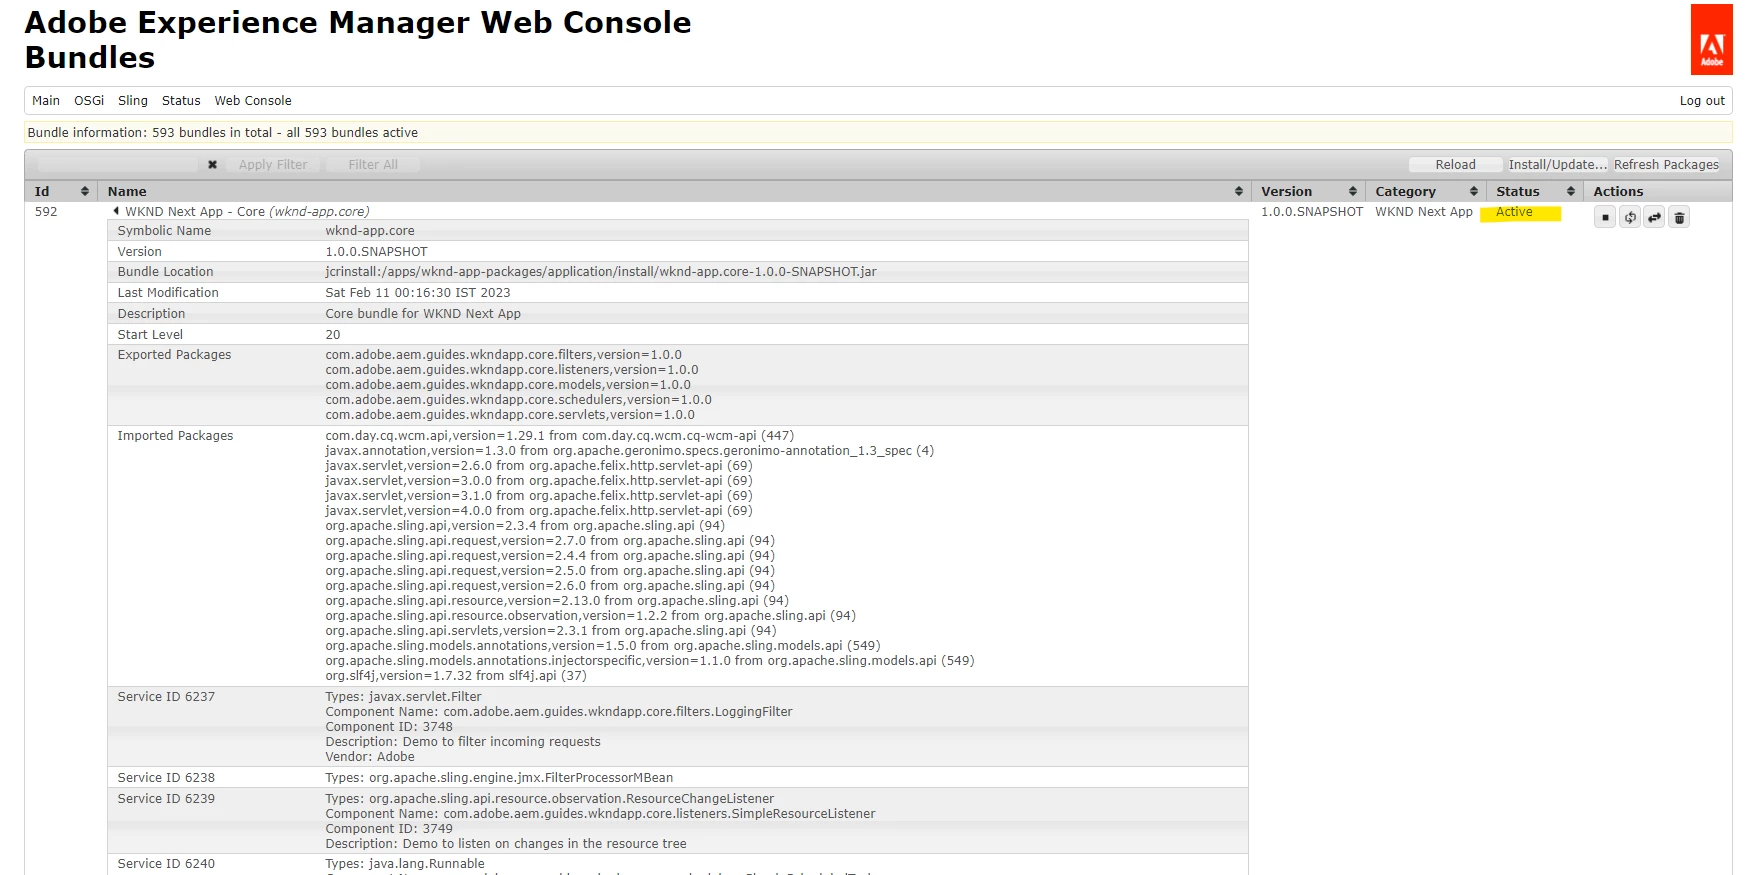Select FilterProcessorMBean types line
This screenshot has height=875, width=1755.
pos(499,778)
